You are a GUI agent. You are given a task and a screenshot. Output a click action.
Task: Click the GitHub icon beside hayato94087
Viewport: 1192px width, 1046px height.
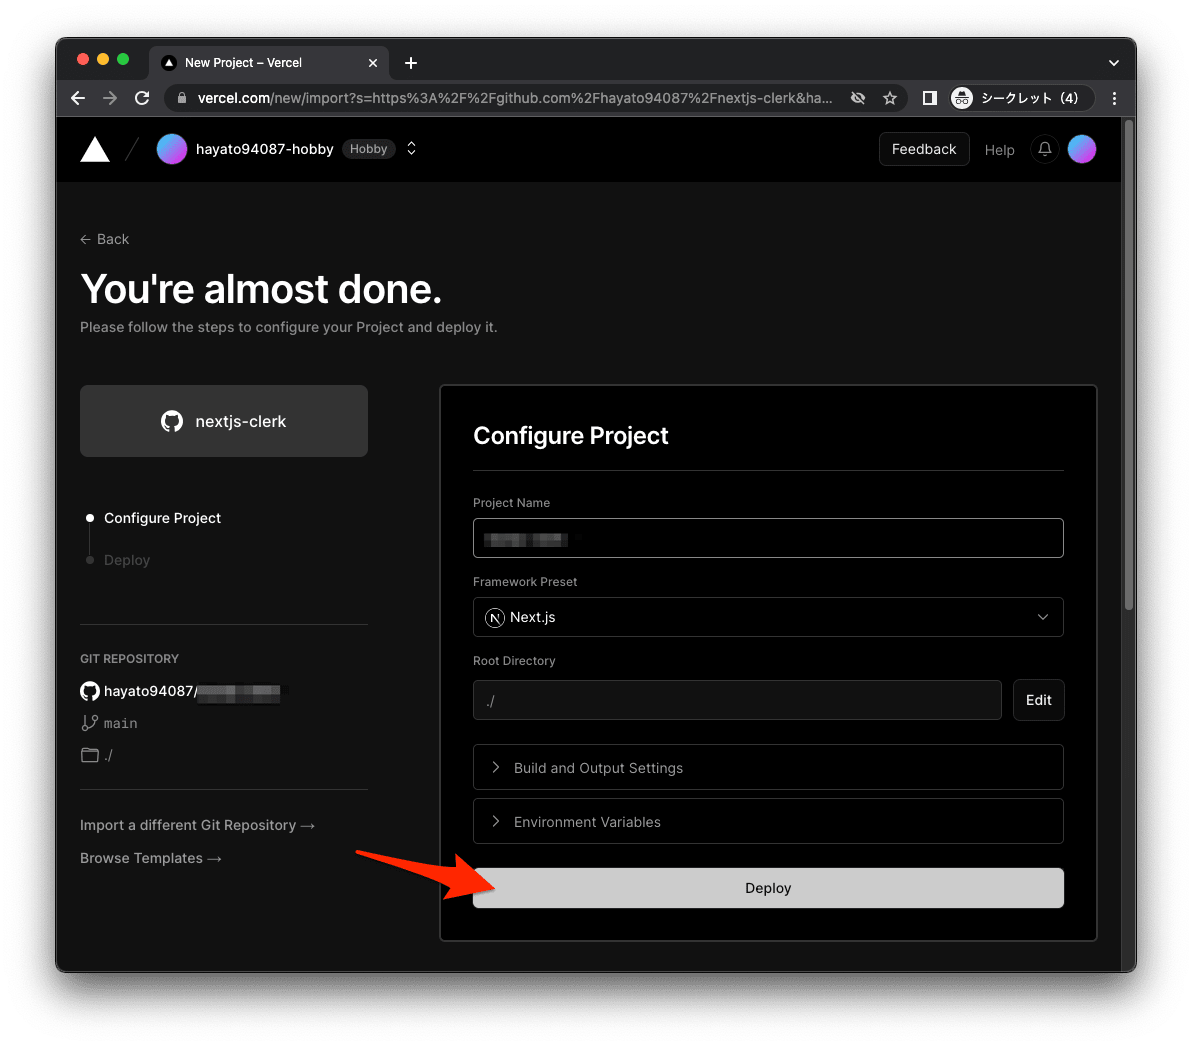click(x=90, y=691)
